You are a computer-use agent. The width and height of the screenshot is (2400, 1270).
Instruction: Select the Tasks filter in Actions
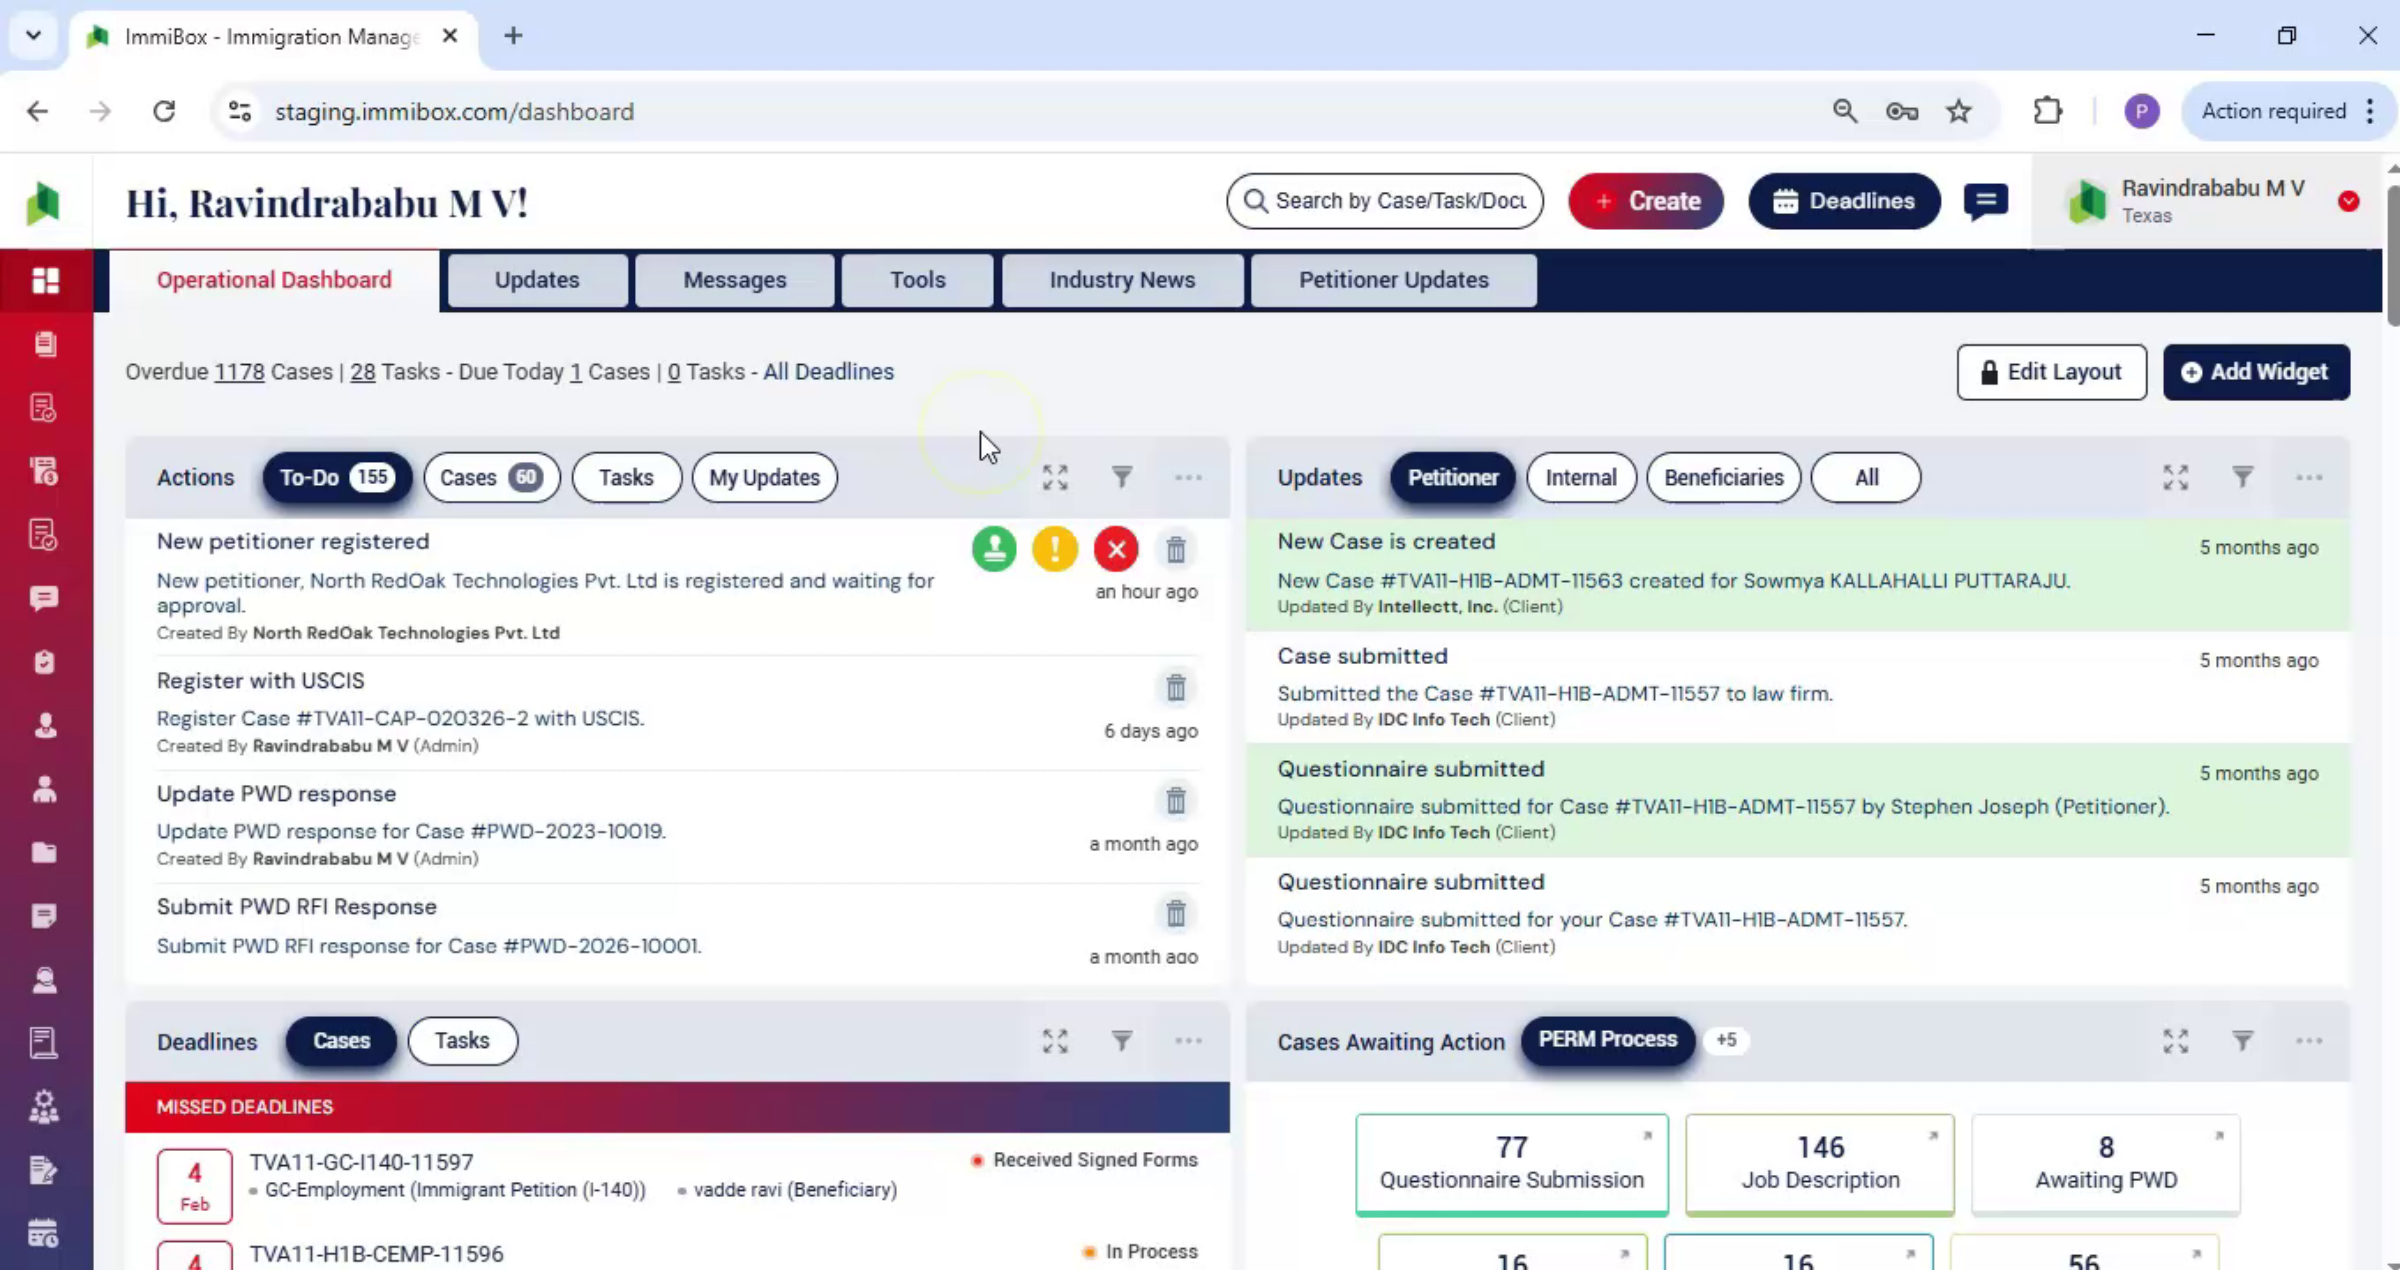[626, 478]
